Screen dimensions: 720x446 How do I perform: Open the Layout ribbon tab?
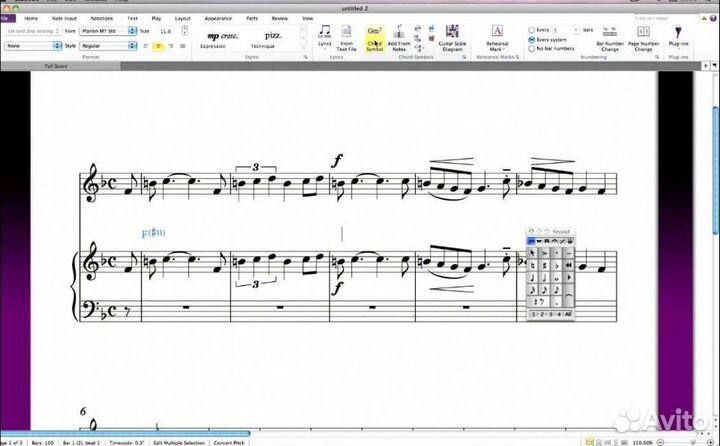click(182, 18)
